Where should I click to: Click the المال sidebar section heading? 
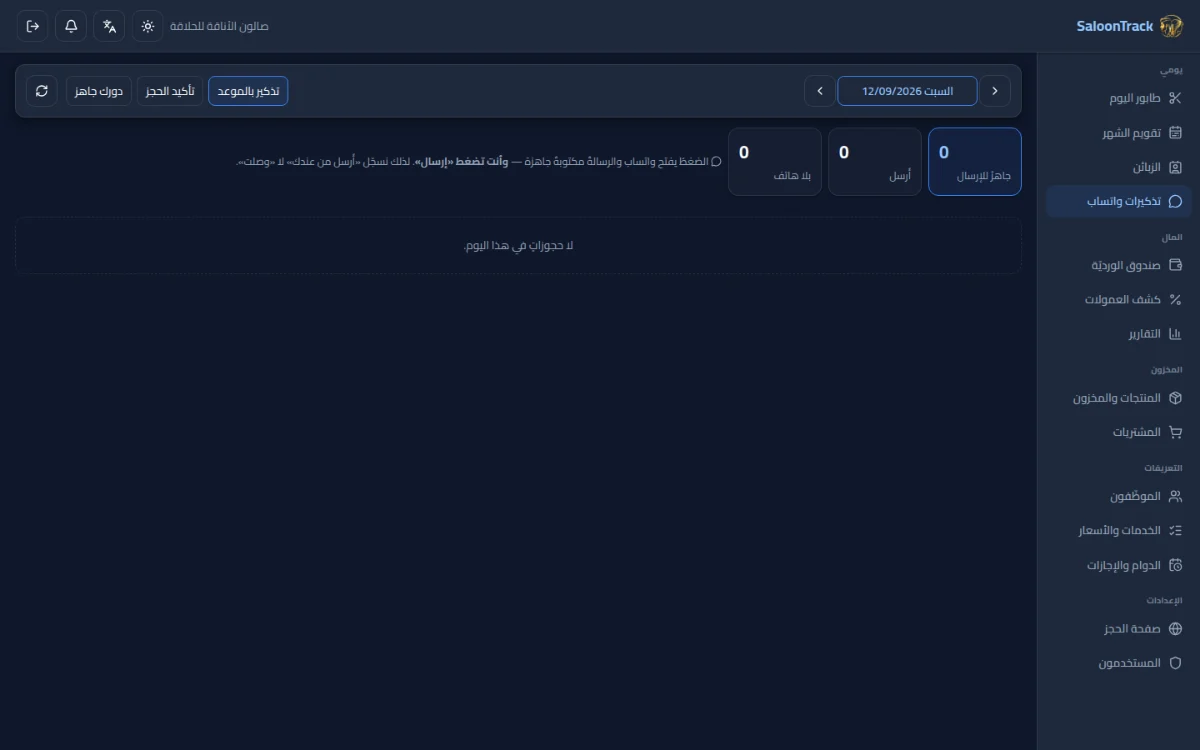(x=1172, y=237)
